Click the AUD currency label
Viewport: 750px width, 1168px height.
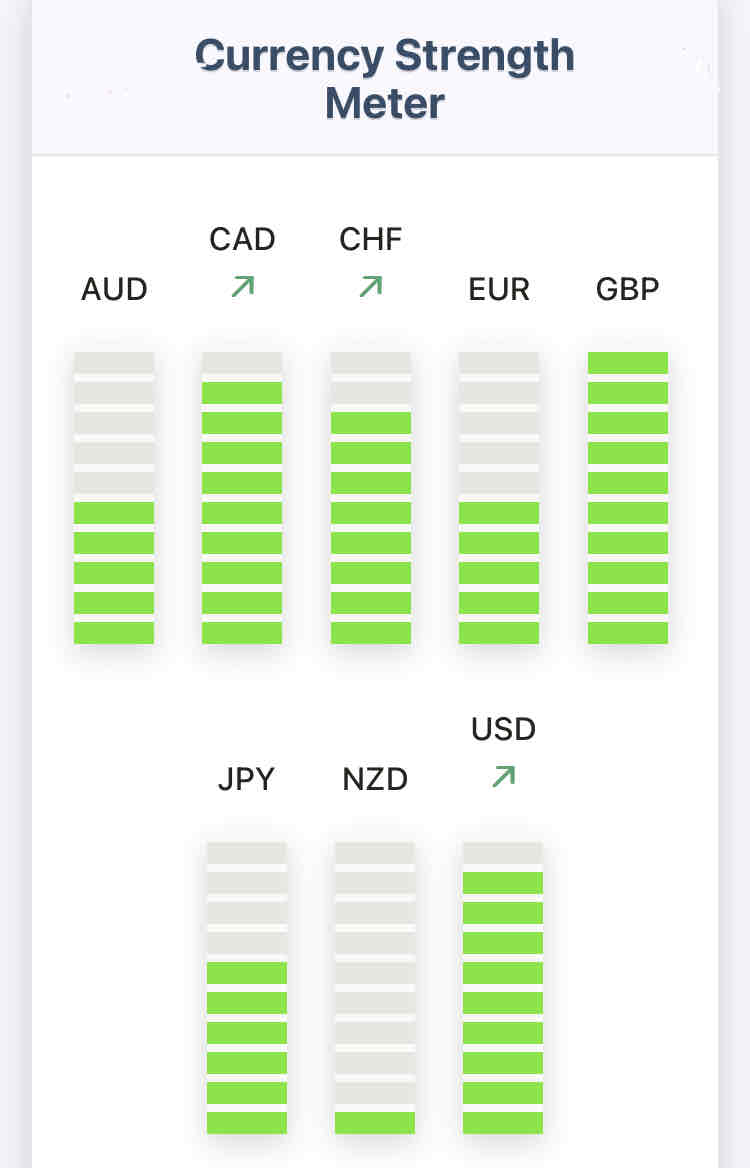point(114,290)
